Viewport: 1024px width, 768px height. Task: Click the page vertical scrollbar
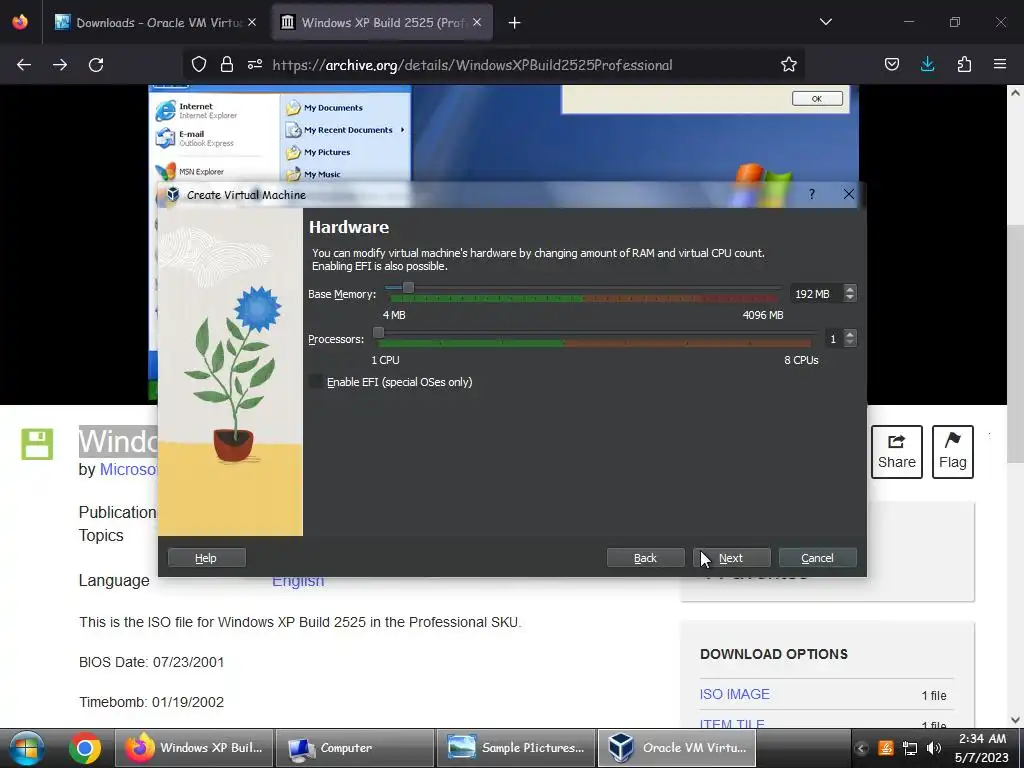click(1015, 344)
